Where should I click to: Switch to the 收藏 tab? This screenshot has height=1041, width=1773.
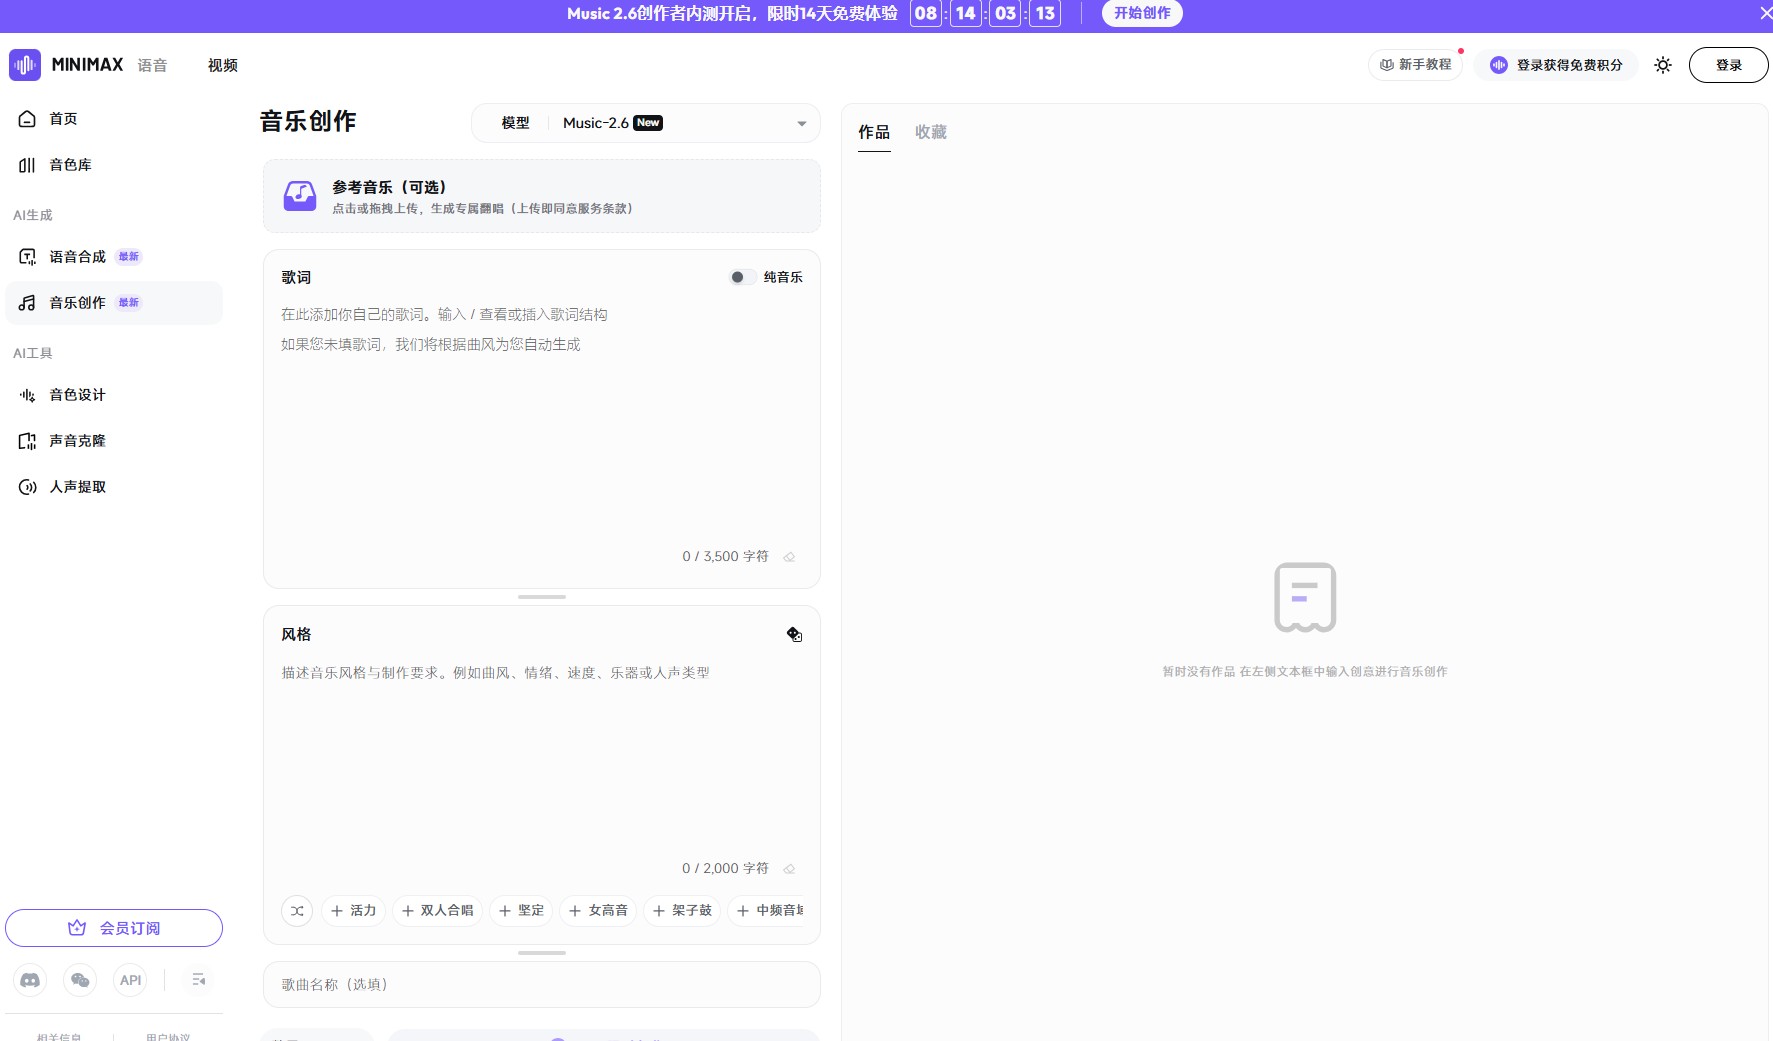(x=930, y=132)
